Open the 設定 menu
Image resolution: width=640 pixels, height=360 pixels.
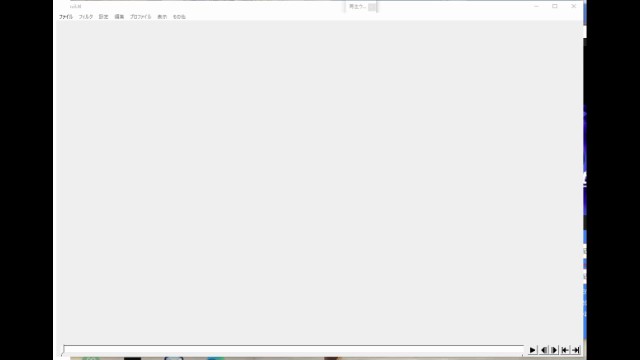[x=103, y=17]
